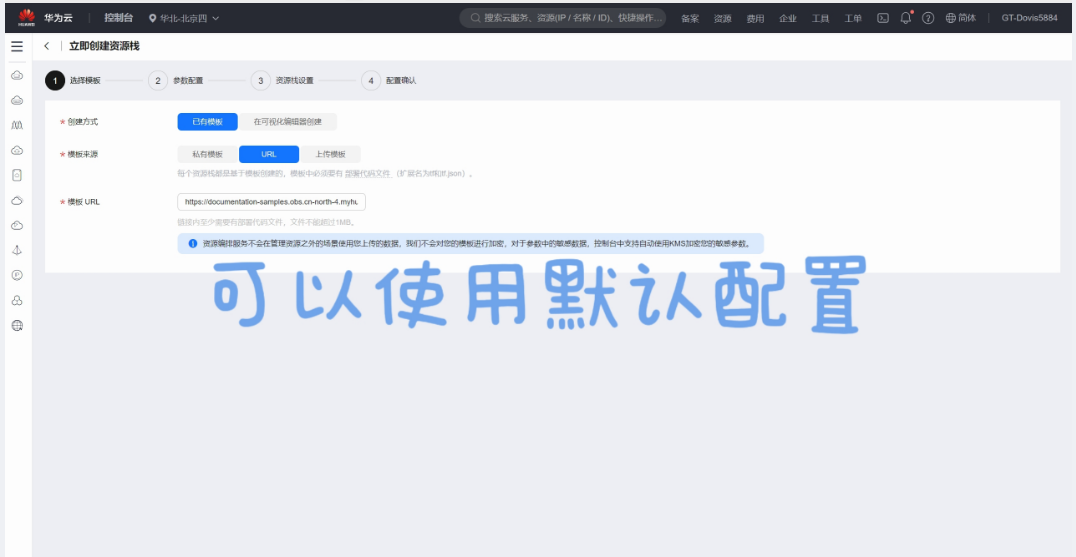Click the globe icon in left sidebar

tap(17, 325)
